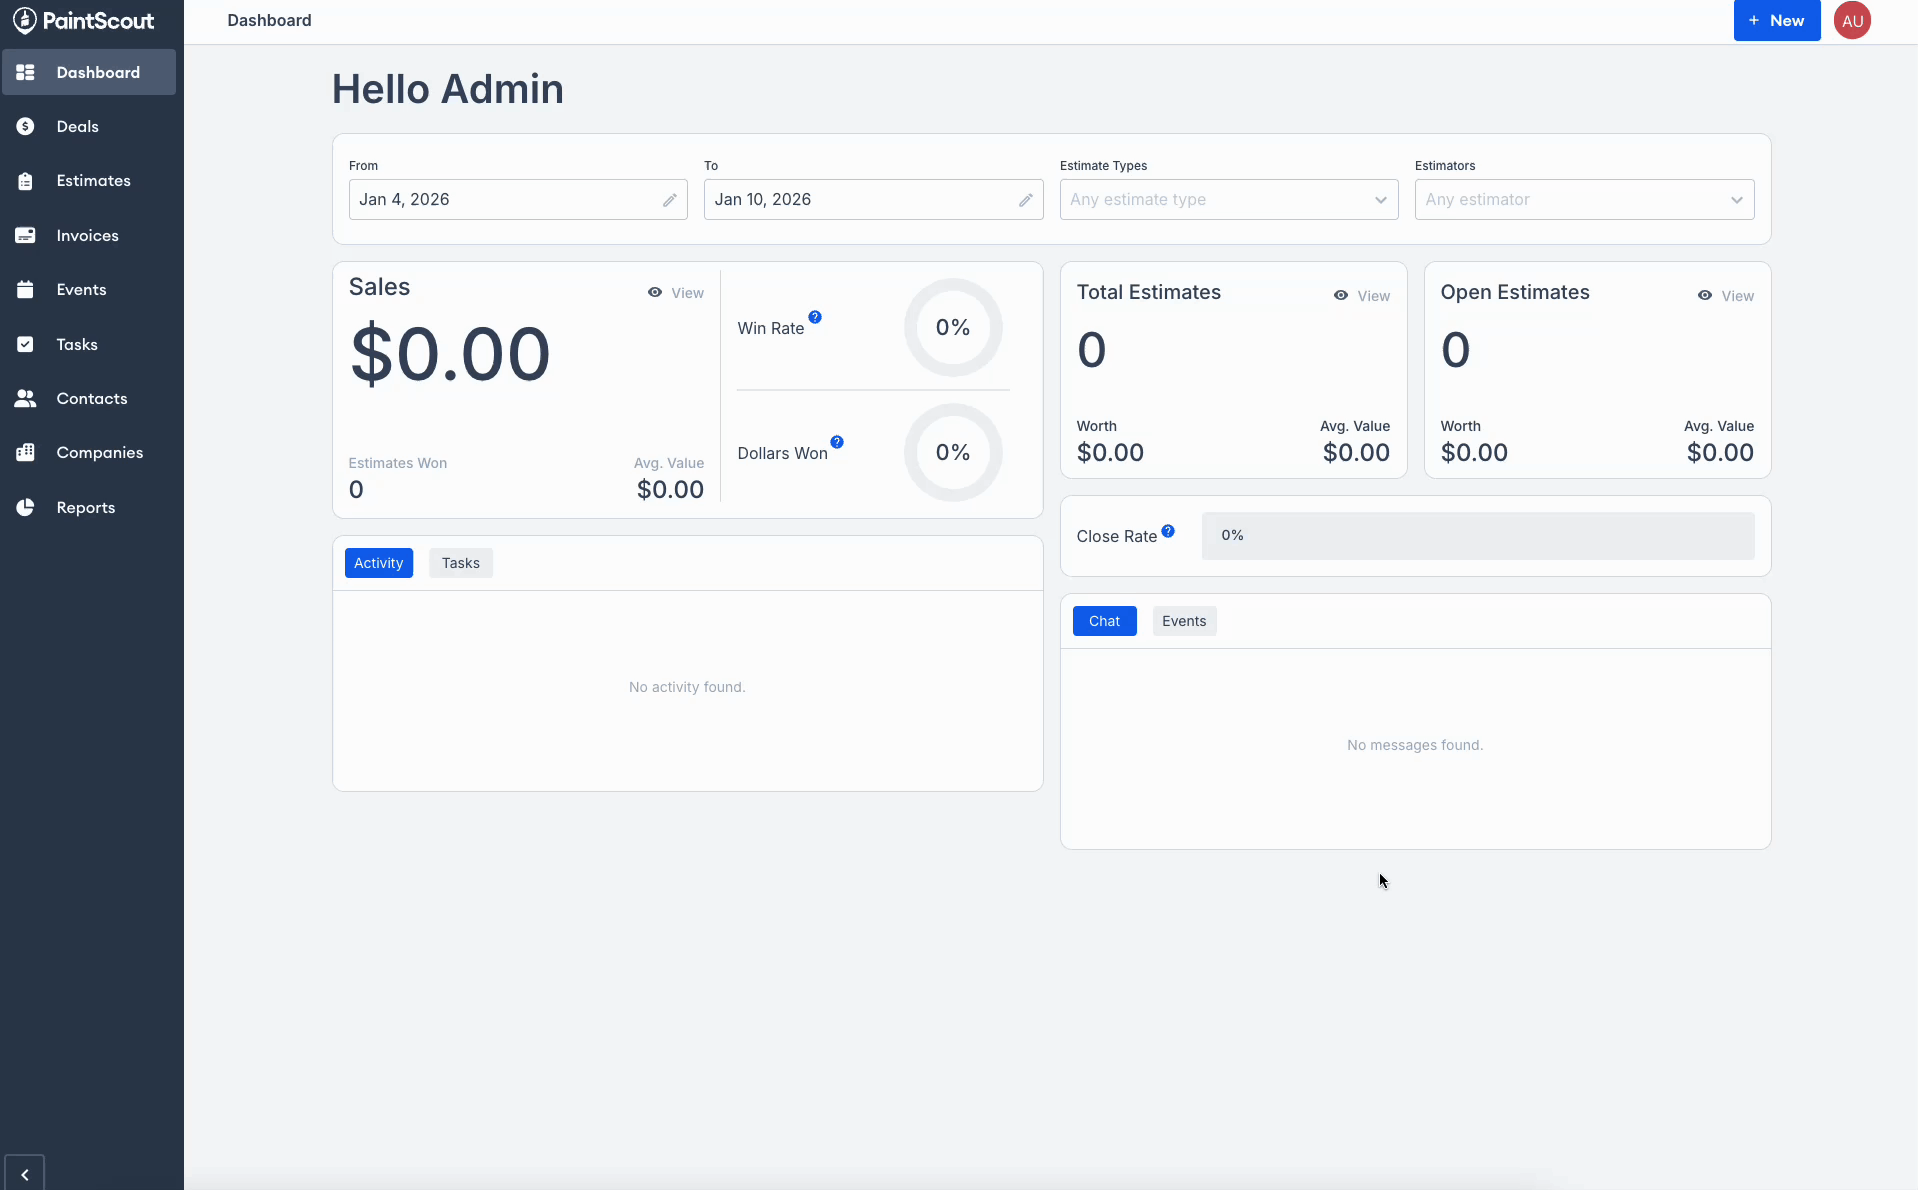Open the Companies building icon
This screenshot has height=1190, width=1918.
[x=26, y=453]
